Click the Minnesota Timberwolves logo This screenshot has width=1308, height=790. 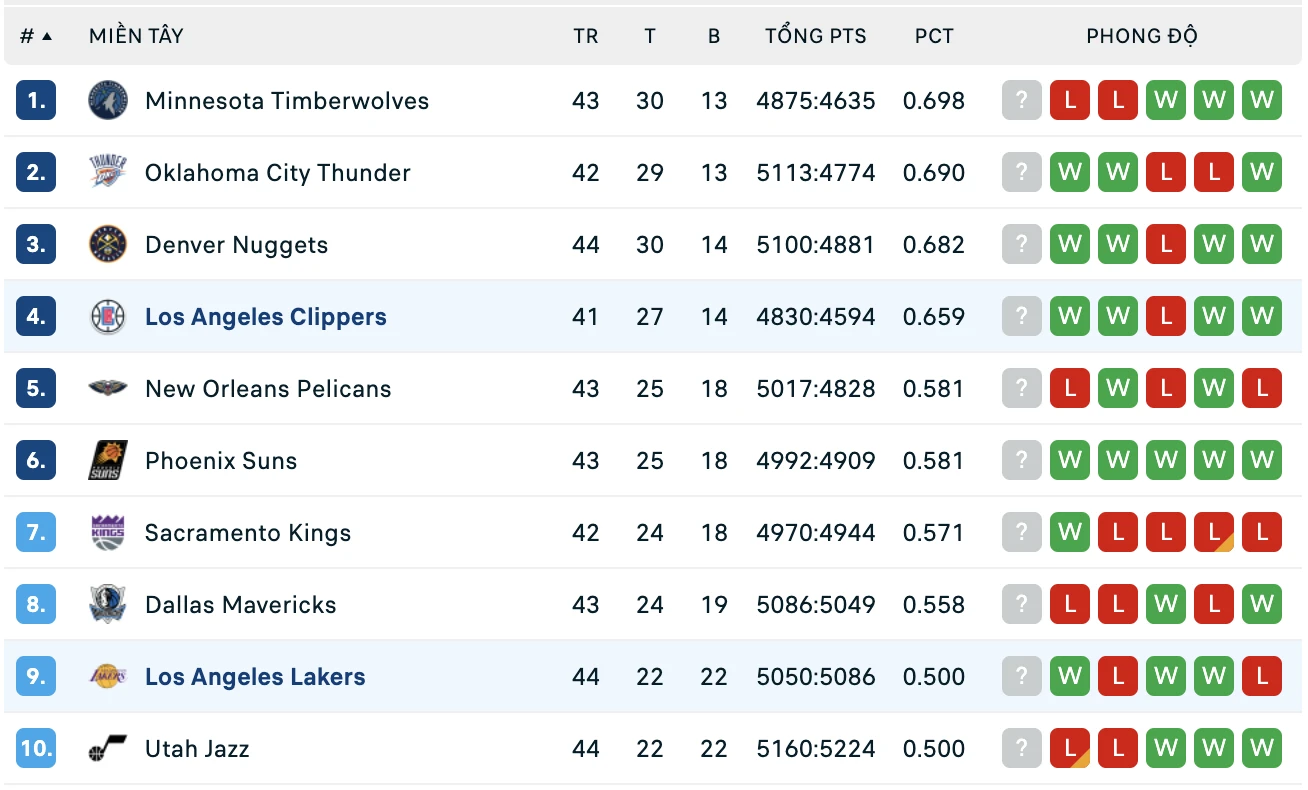click(x=108, y=101)
